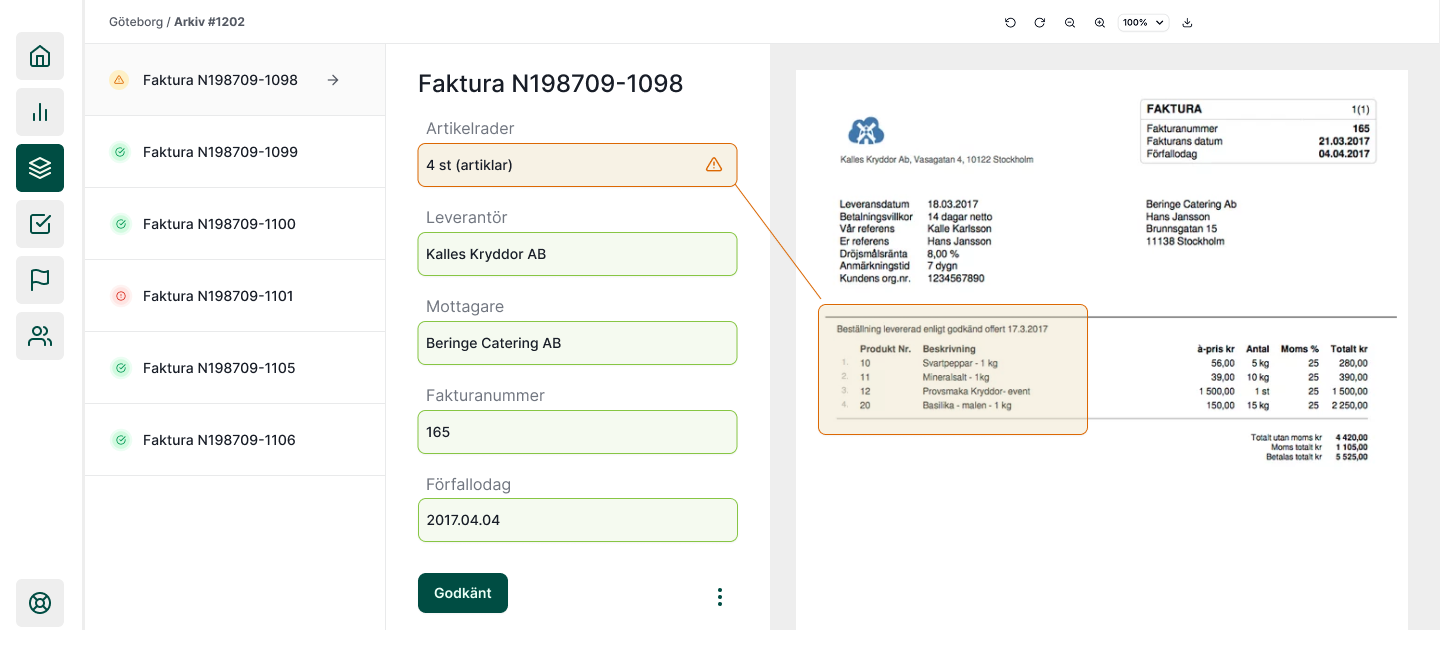The image size is (1440, 651).
Task: Click the Artikelrader warning field
Action: click(x=577, y=165)
